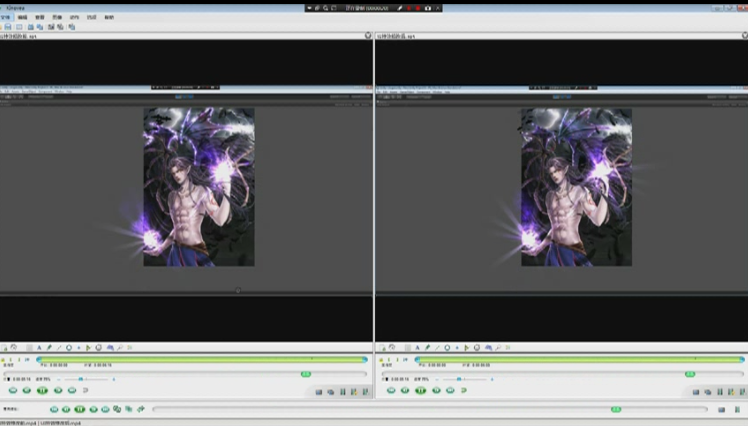Switch to two capture screens layout
Image resolution: width=748 pixels, height=426 pixels.
(x=60, y=27)
